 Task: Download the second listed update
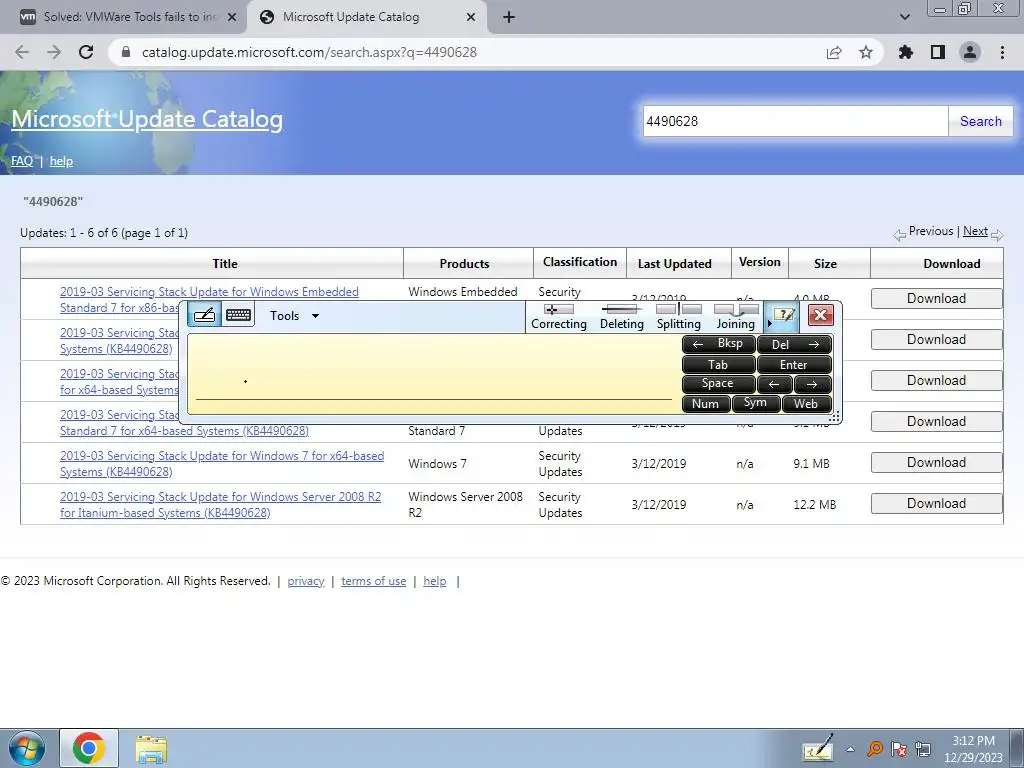coord(936,340)
